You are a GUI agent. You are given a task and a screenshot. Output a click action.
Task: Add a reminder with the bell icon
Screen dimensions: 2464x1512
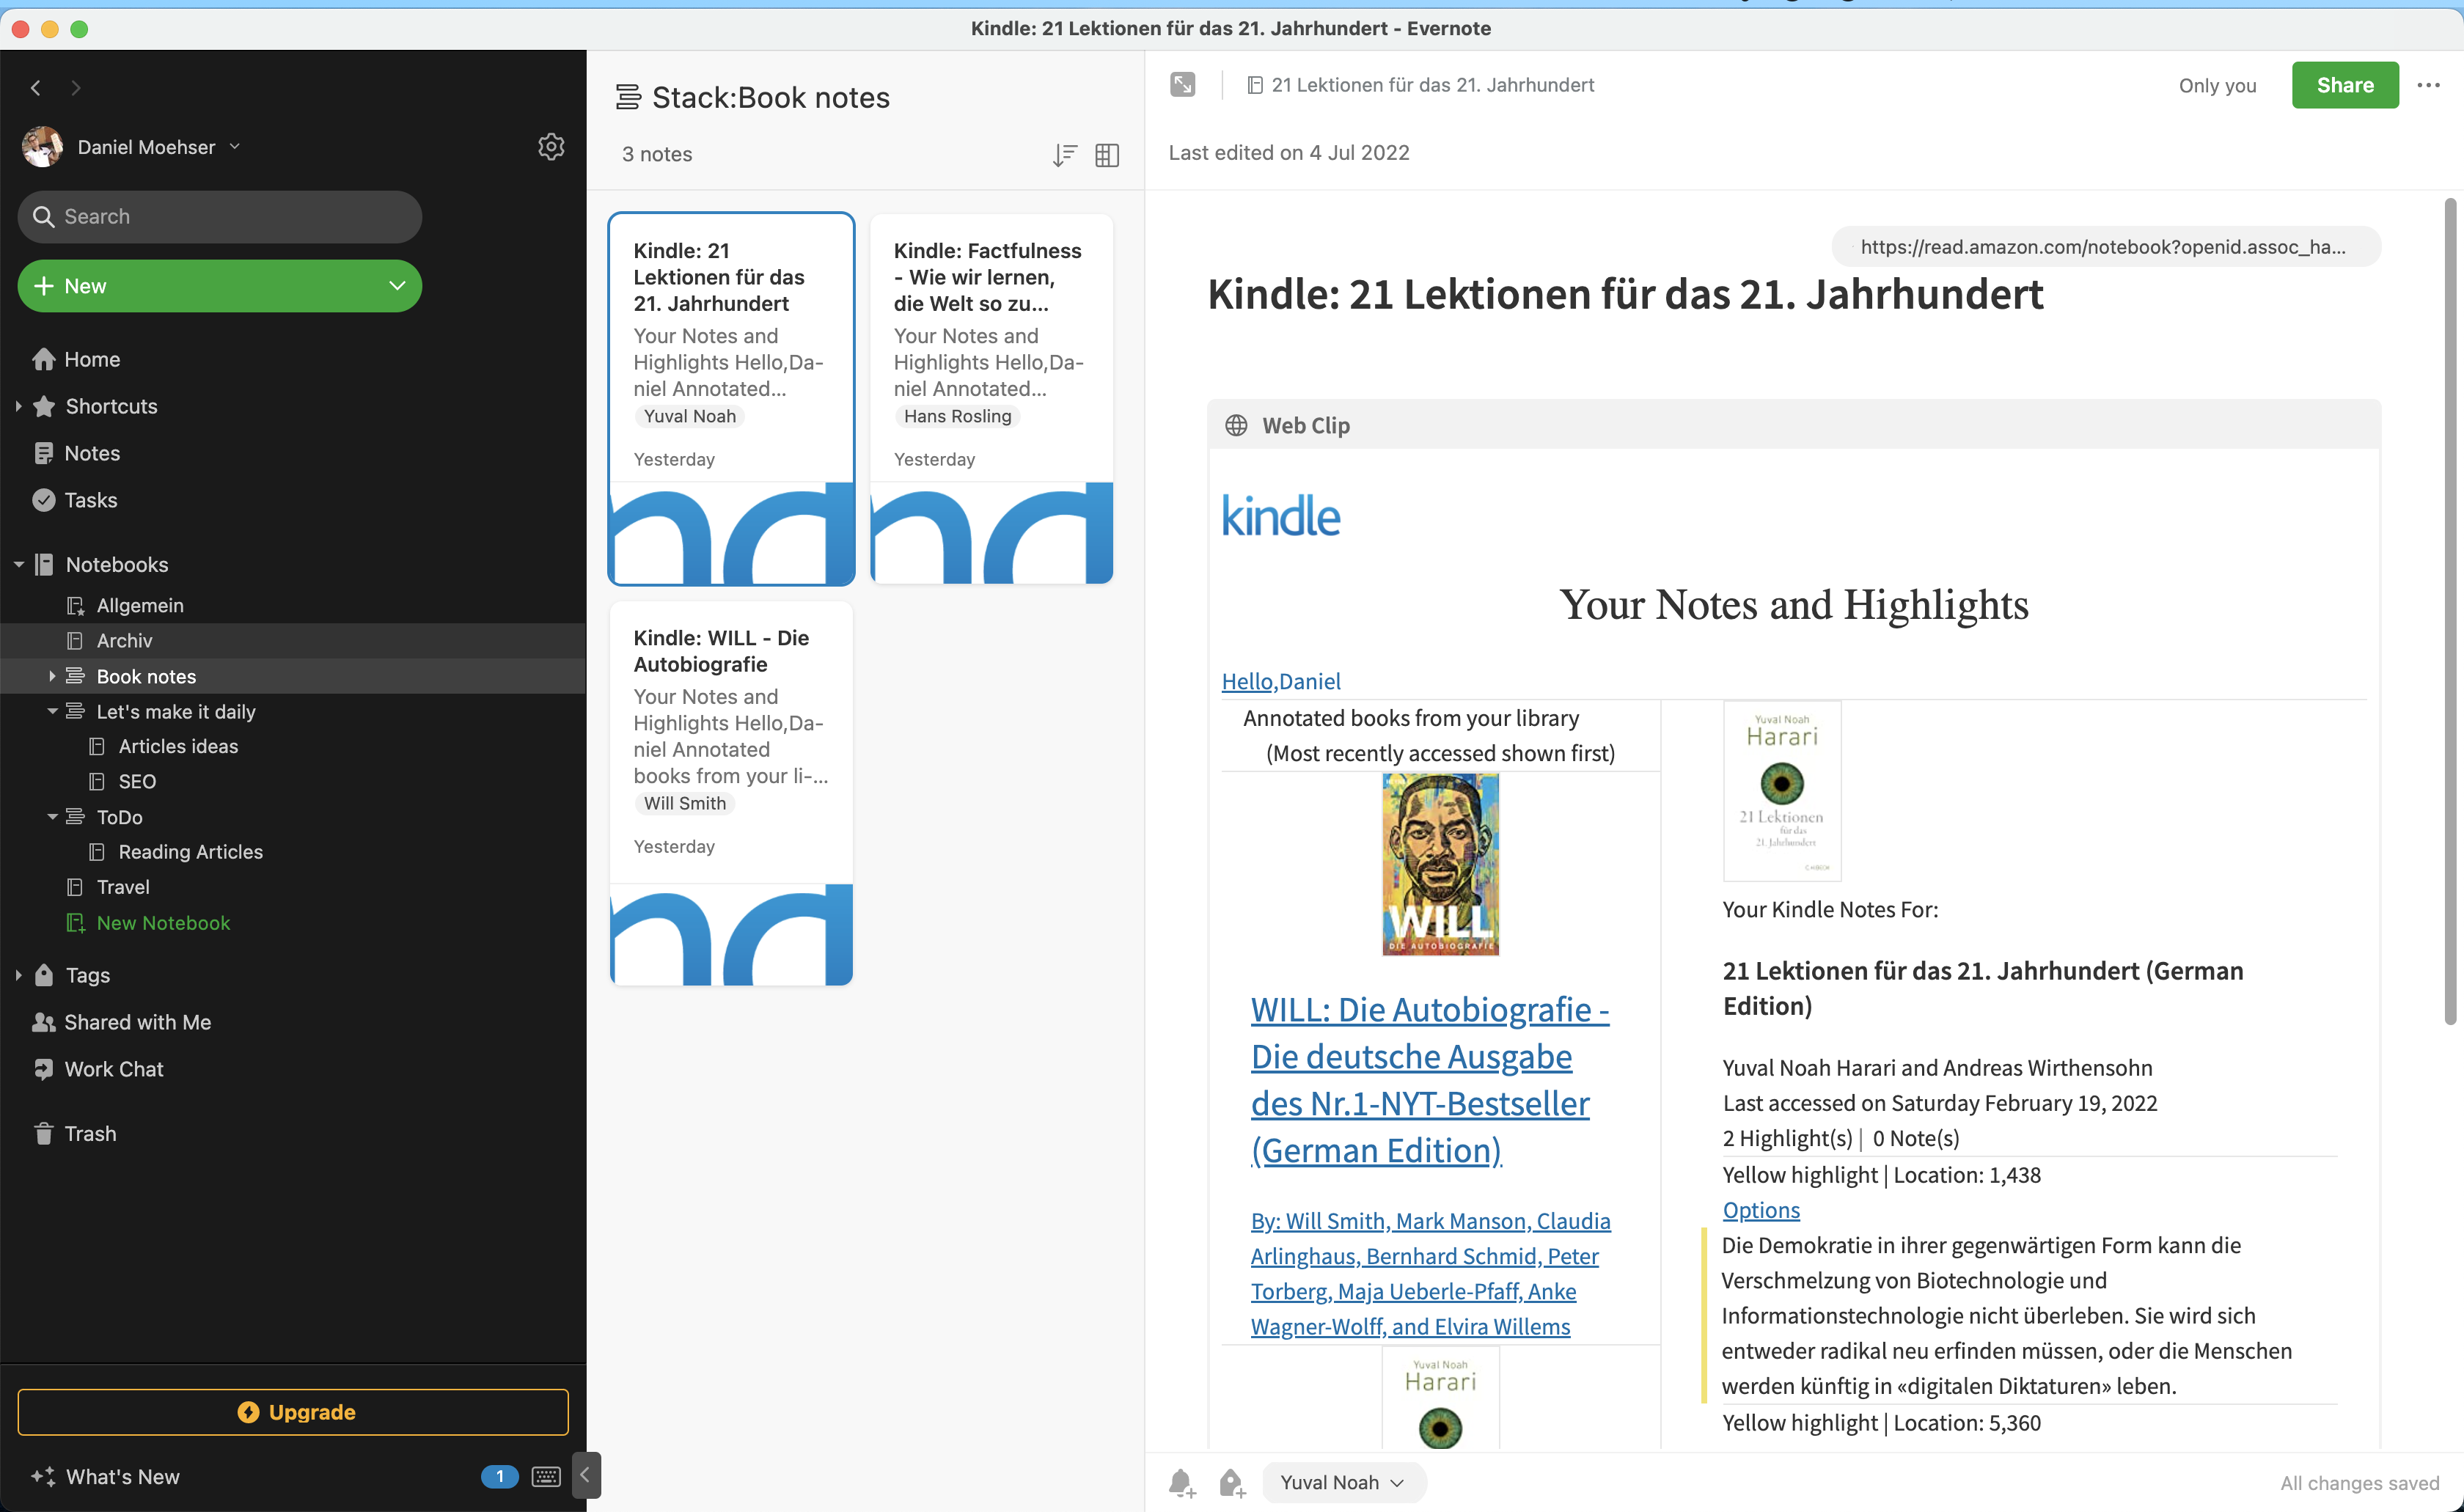1181,1482
